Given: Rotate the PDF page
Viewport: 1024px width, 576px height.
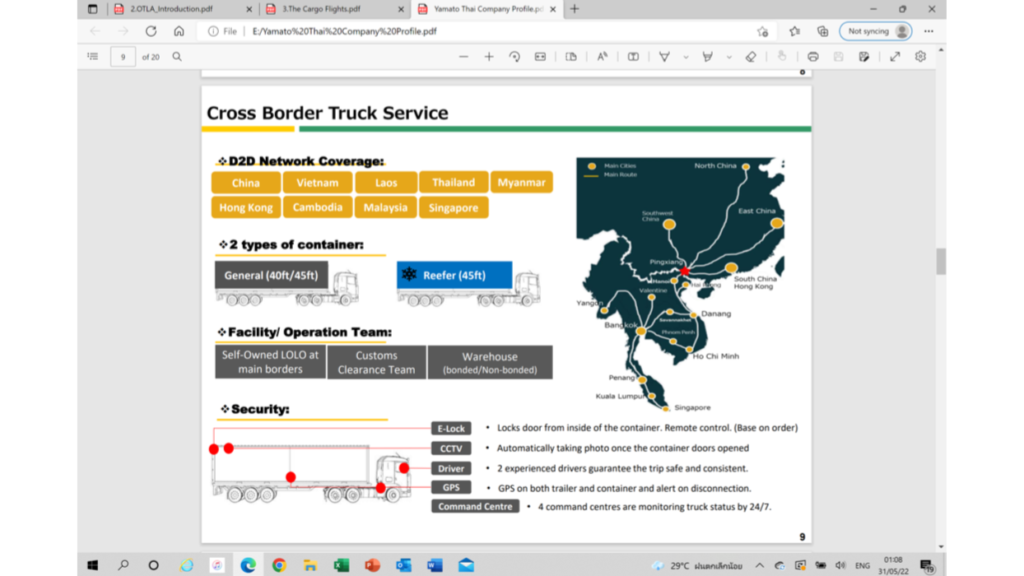Looking at the screenshot, I should pos(515,57).
